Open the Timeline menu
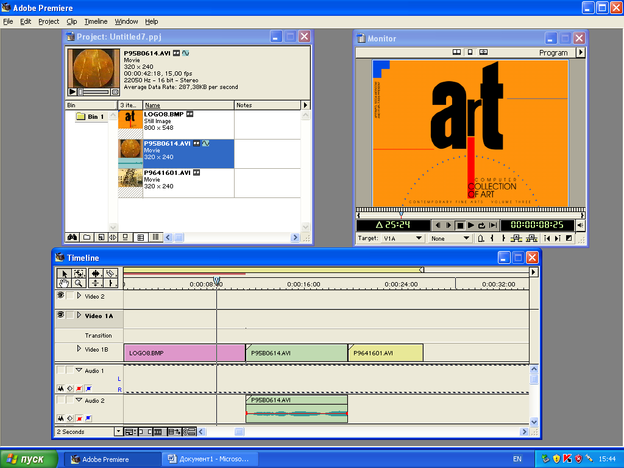The image size is (624, 468). point(96,21)
